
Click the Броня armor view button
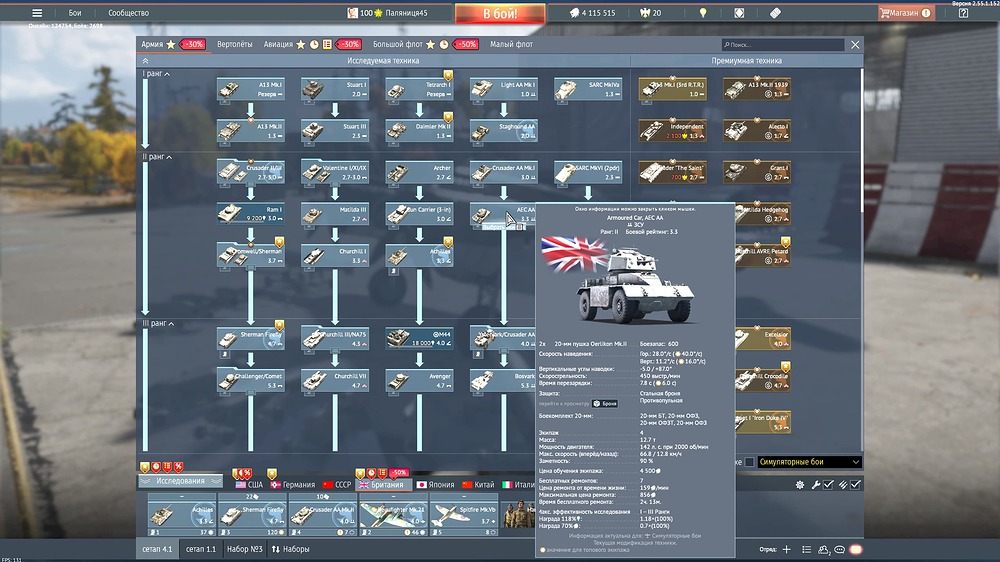click(x=605, y=403)
